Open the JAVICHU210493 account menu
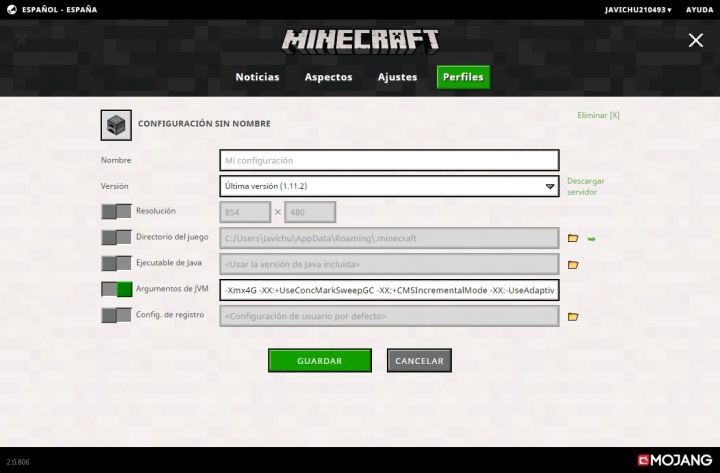The image size is (720, 473). click(x=638, y=10)
